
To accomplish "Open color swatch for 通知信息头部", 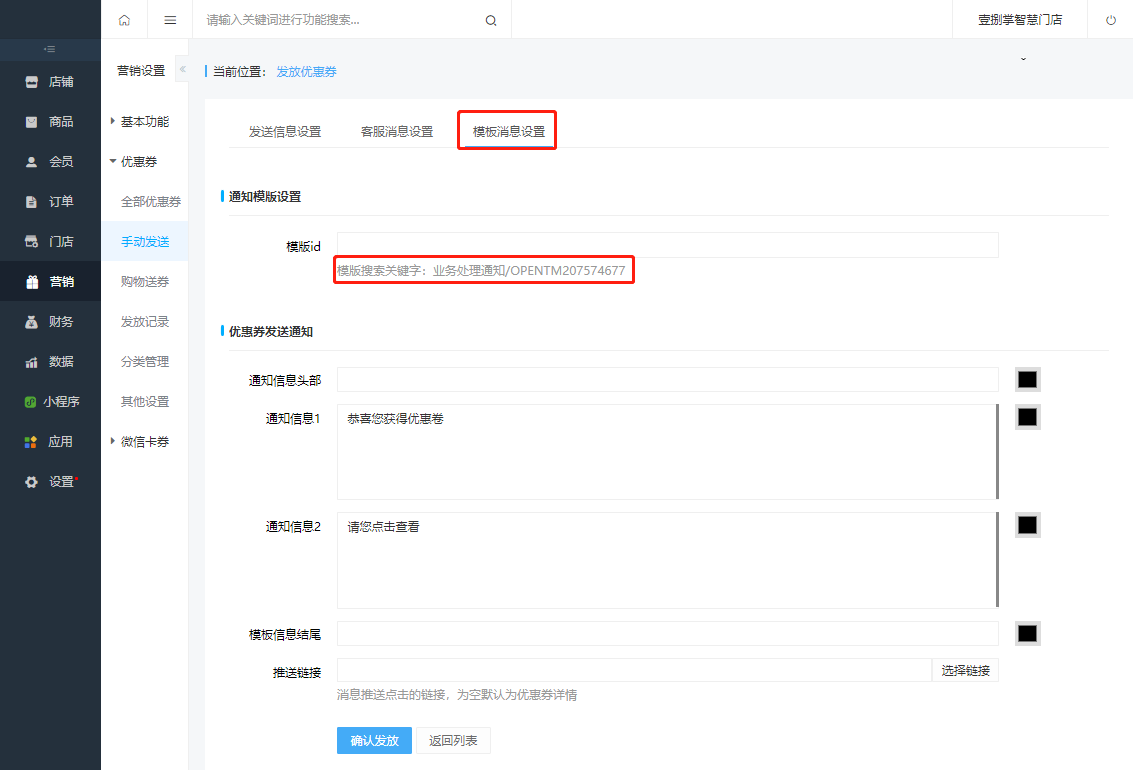I will [1028, 379].
